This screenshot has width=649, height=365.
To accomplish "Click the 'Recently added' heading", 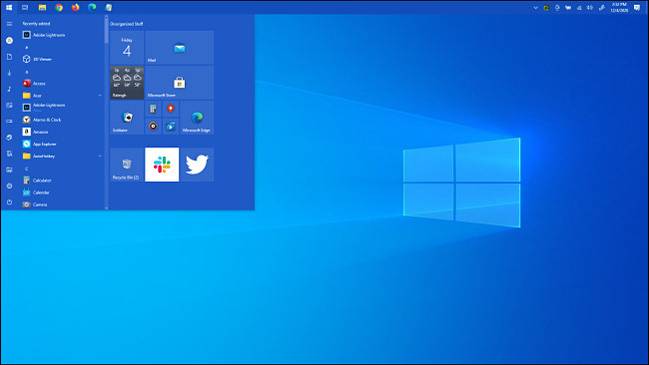I will [36, 24].
